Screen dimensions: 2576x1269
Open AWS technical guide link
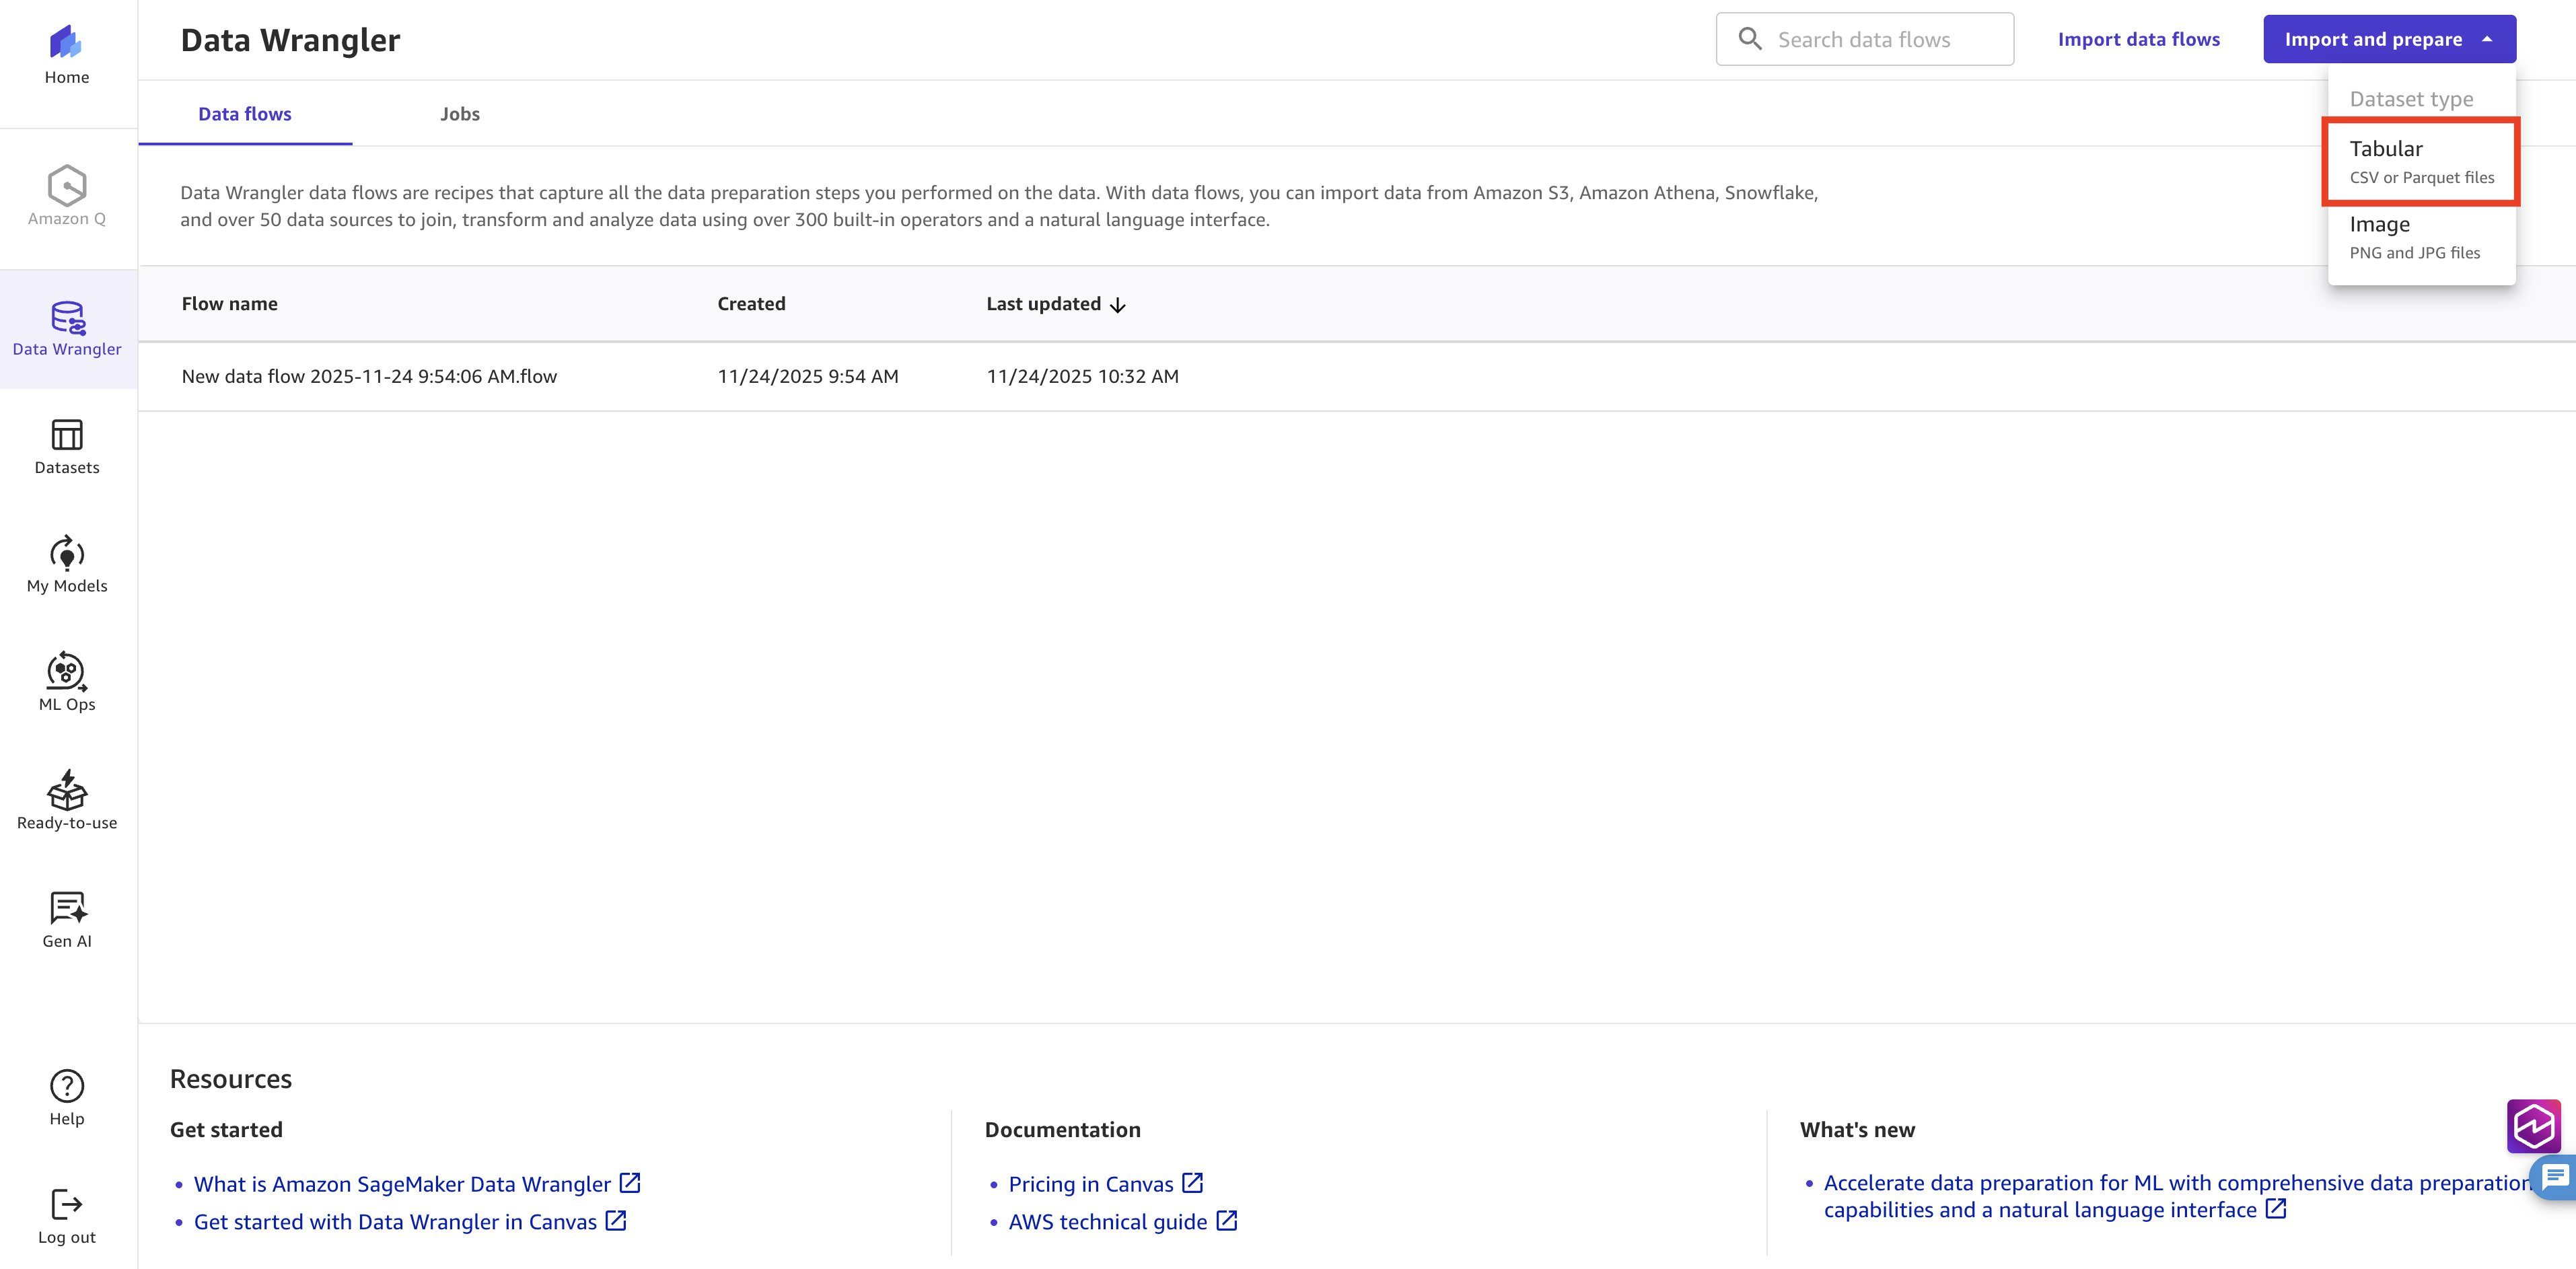(1108, 1222)
